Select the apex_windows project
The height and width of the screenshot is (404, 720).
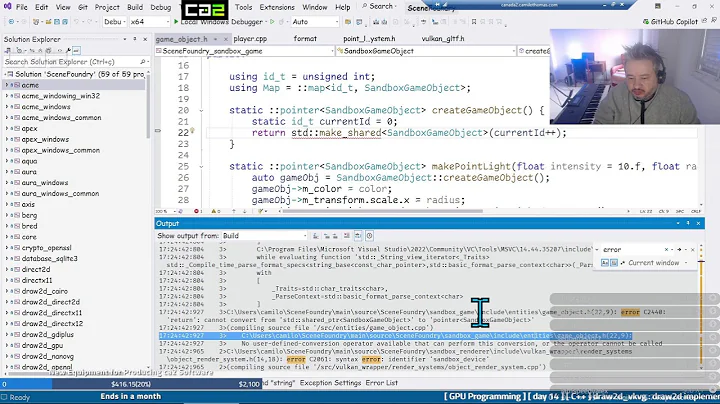click(x=45, y=139)
